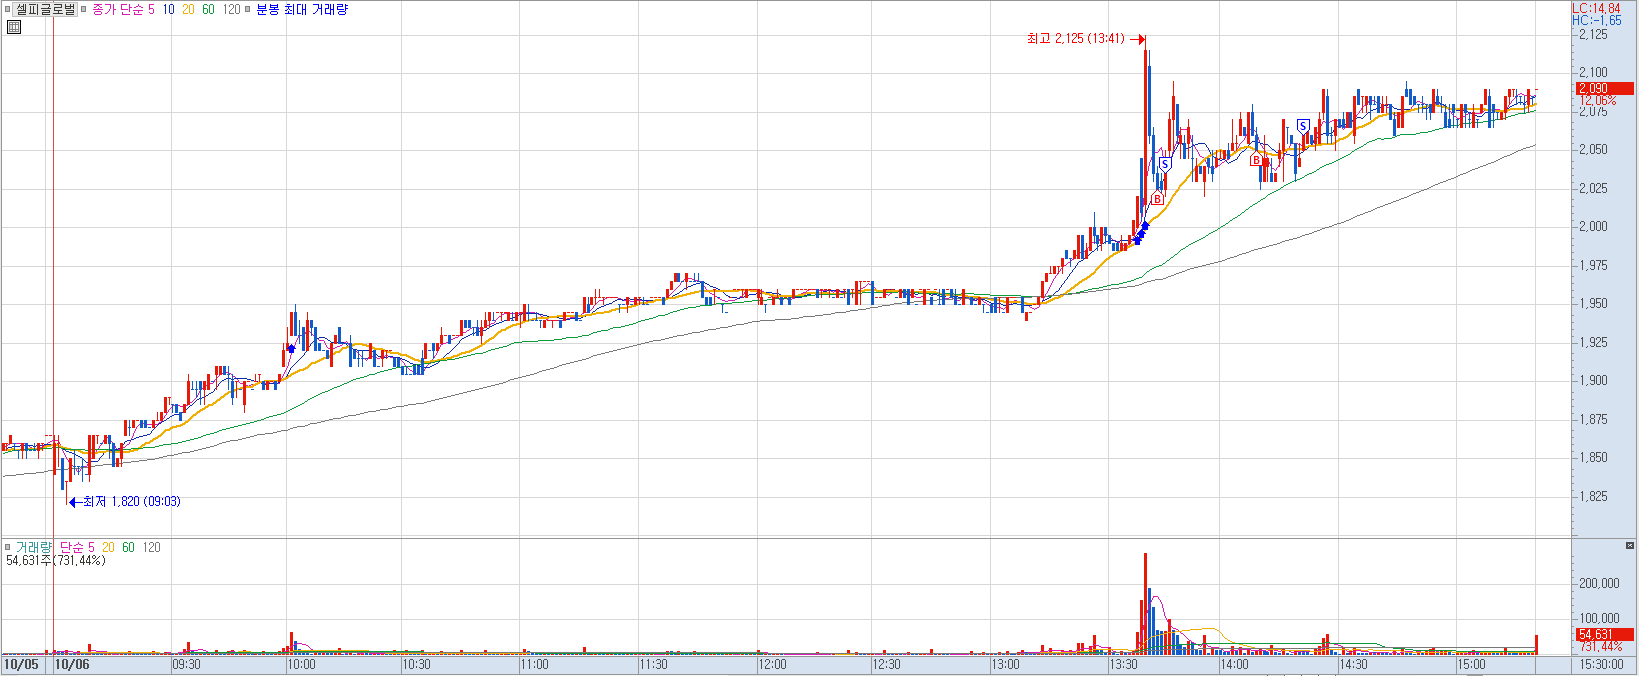Screen dimensions: 1639x676
Task: Toggle the square before 거래량 in volume panel
Action: [x=8, y=547]
